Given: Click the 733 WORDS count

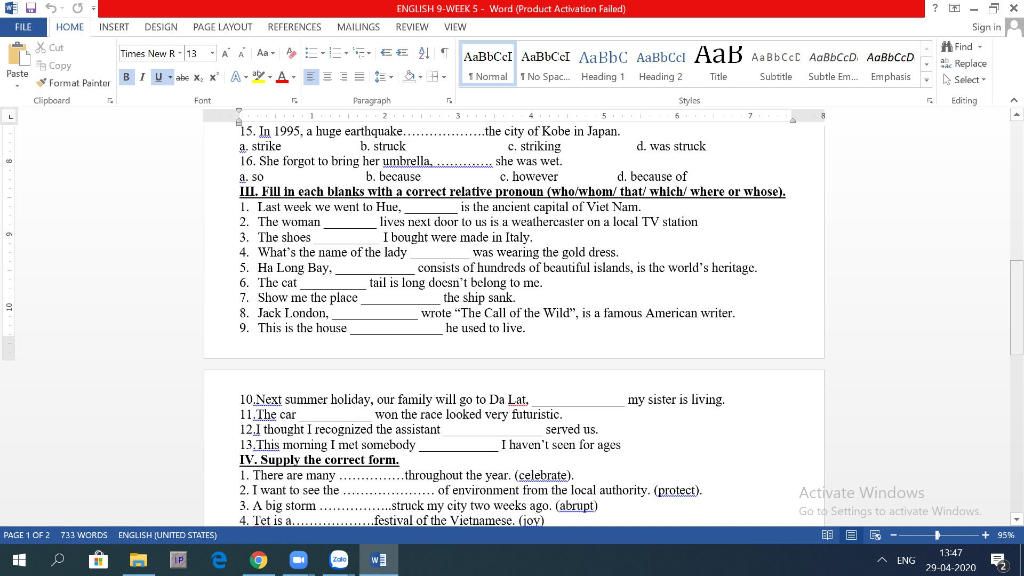Looking at the screenshot, I should pos(84,535).
